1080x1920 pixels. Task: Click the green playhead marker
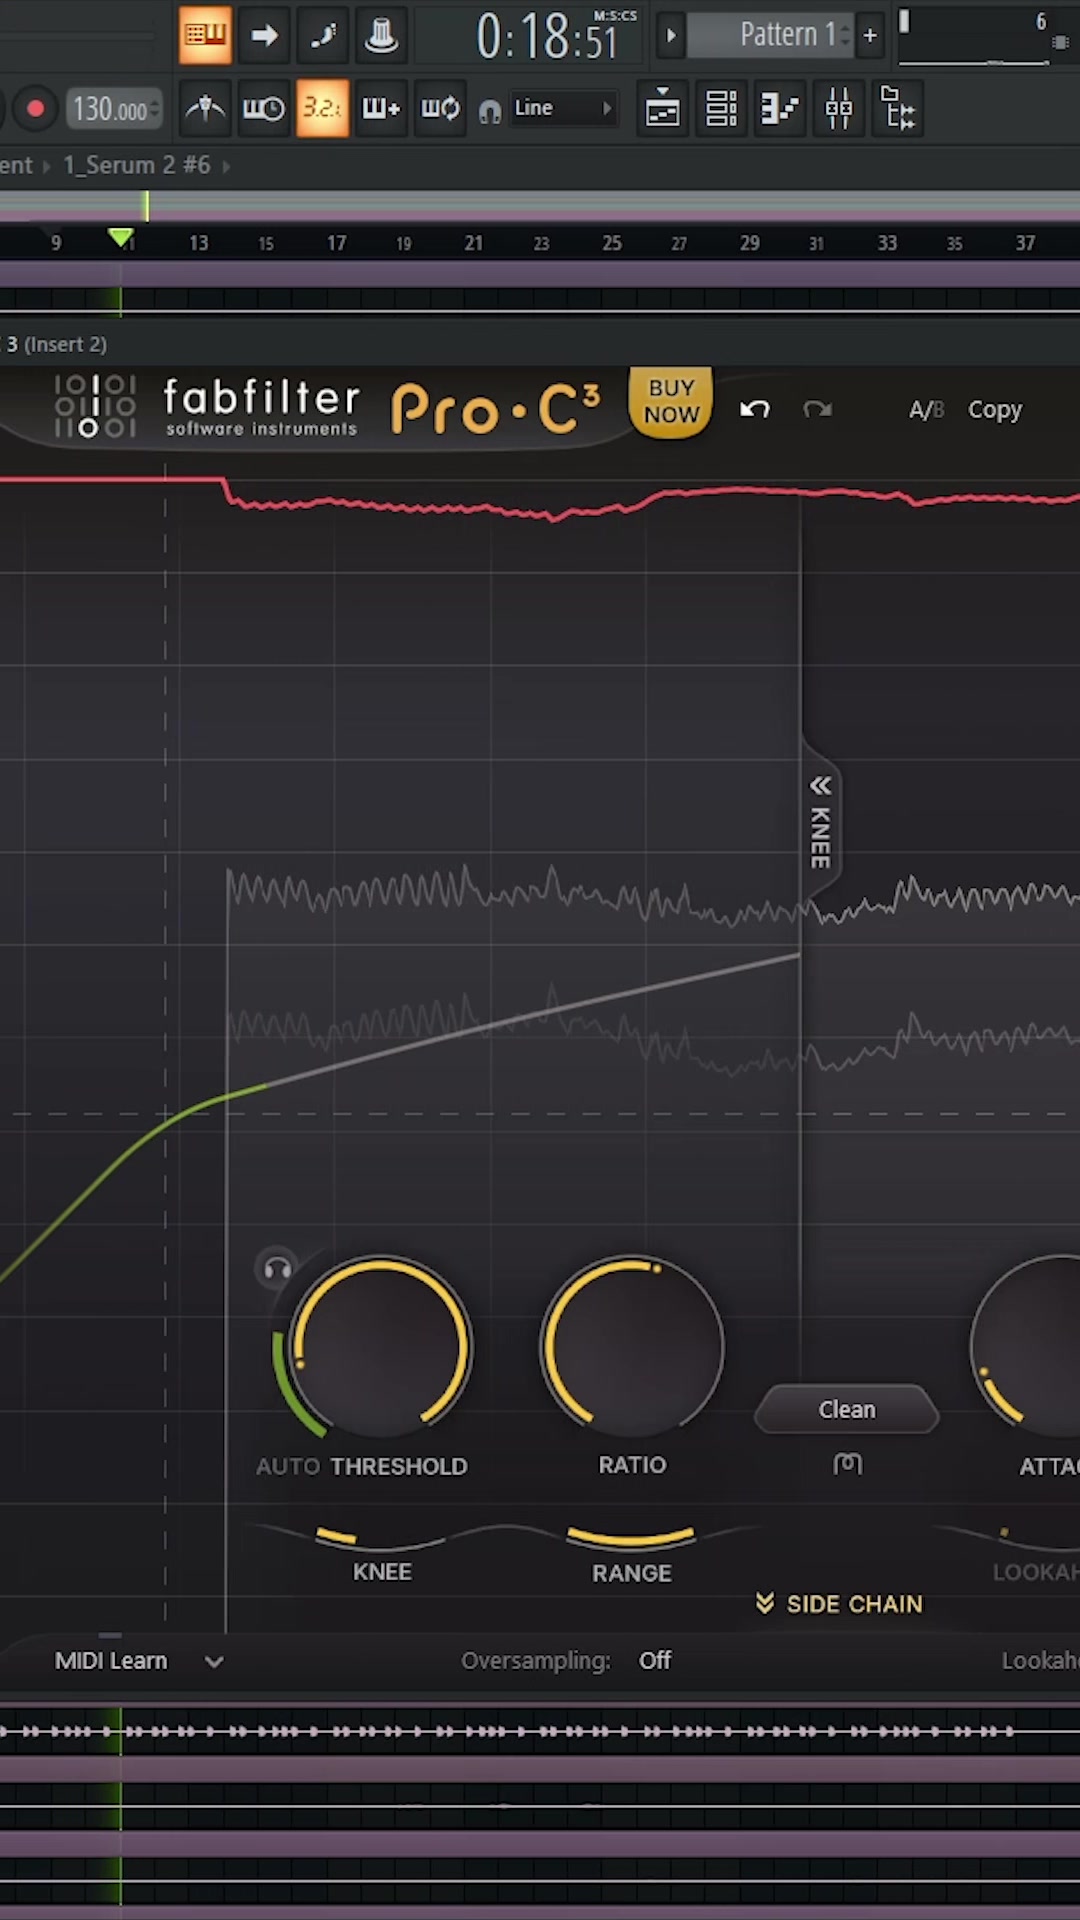[x=121, y=238]
